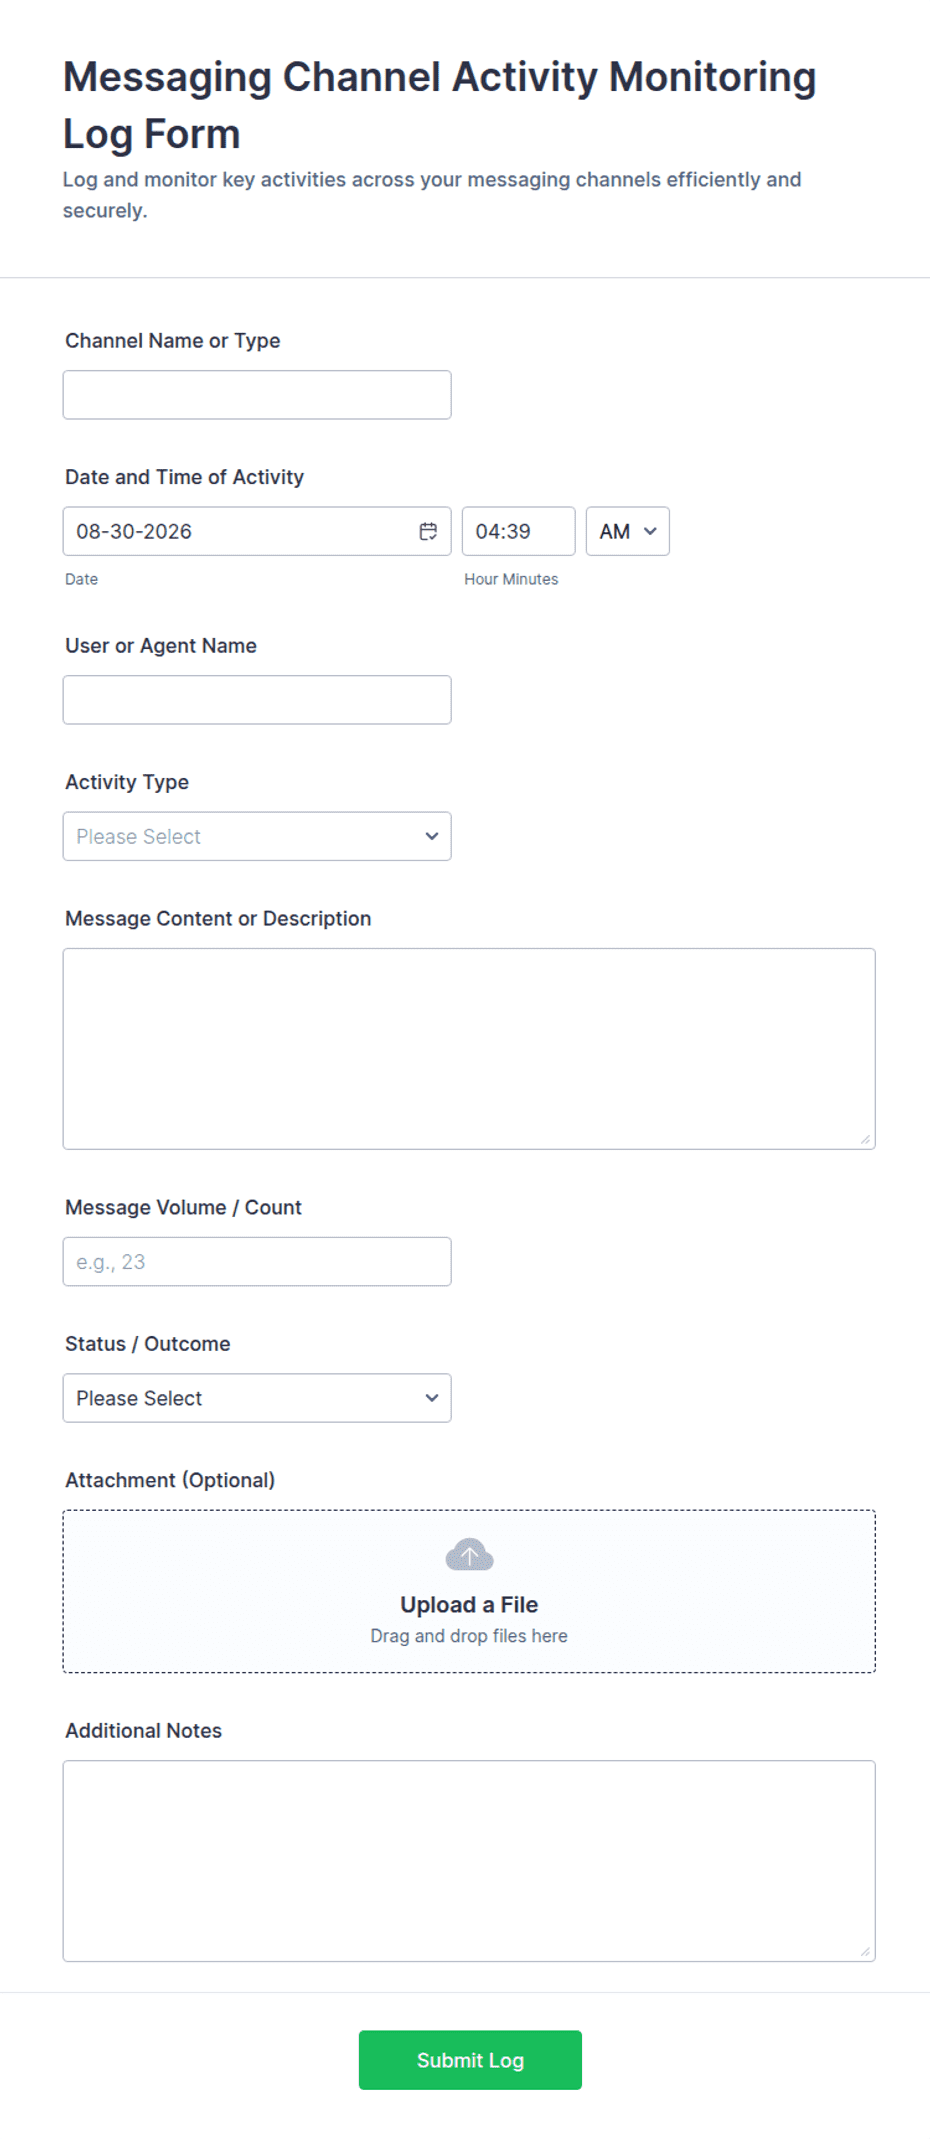Open the Activity Type dropdown
The image size is (930, 2139).
pos(257,836)
